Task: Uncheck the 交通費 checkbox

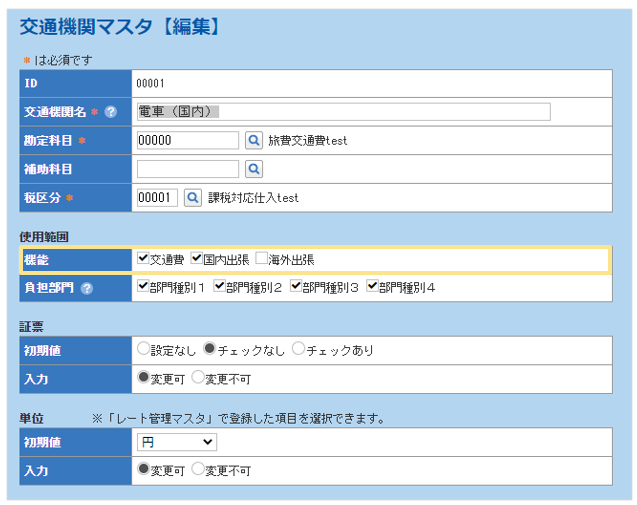Action: [143, 258]
